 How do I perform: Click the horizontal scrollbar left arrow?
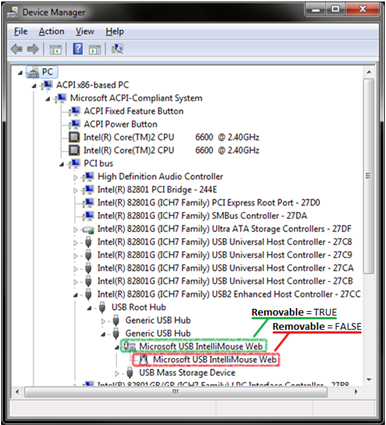(17, 392)
